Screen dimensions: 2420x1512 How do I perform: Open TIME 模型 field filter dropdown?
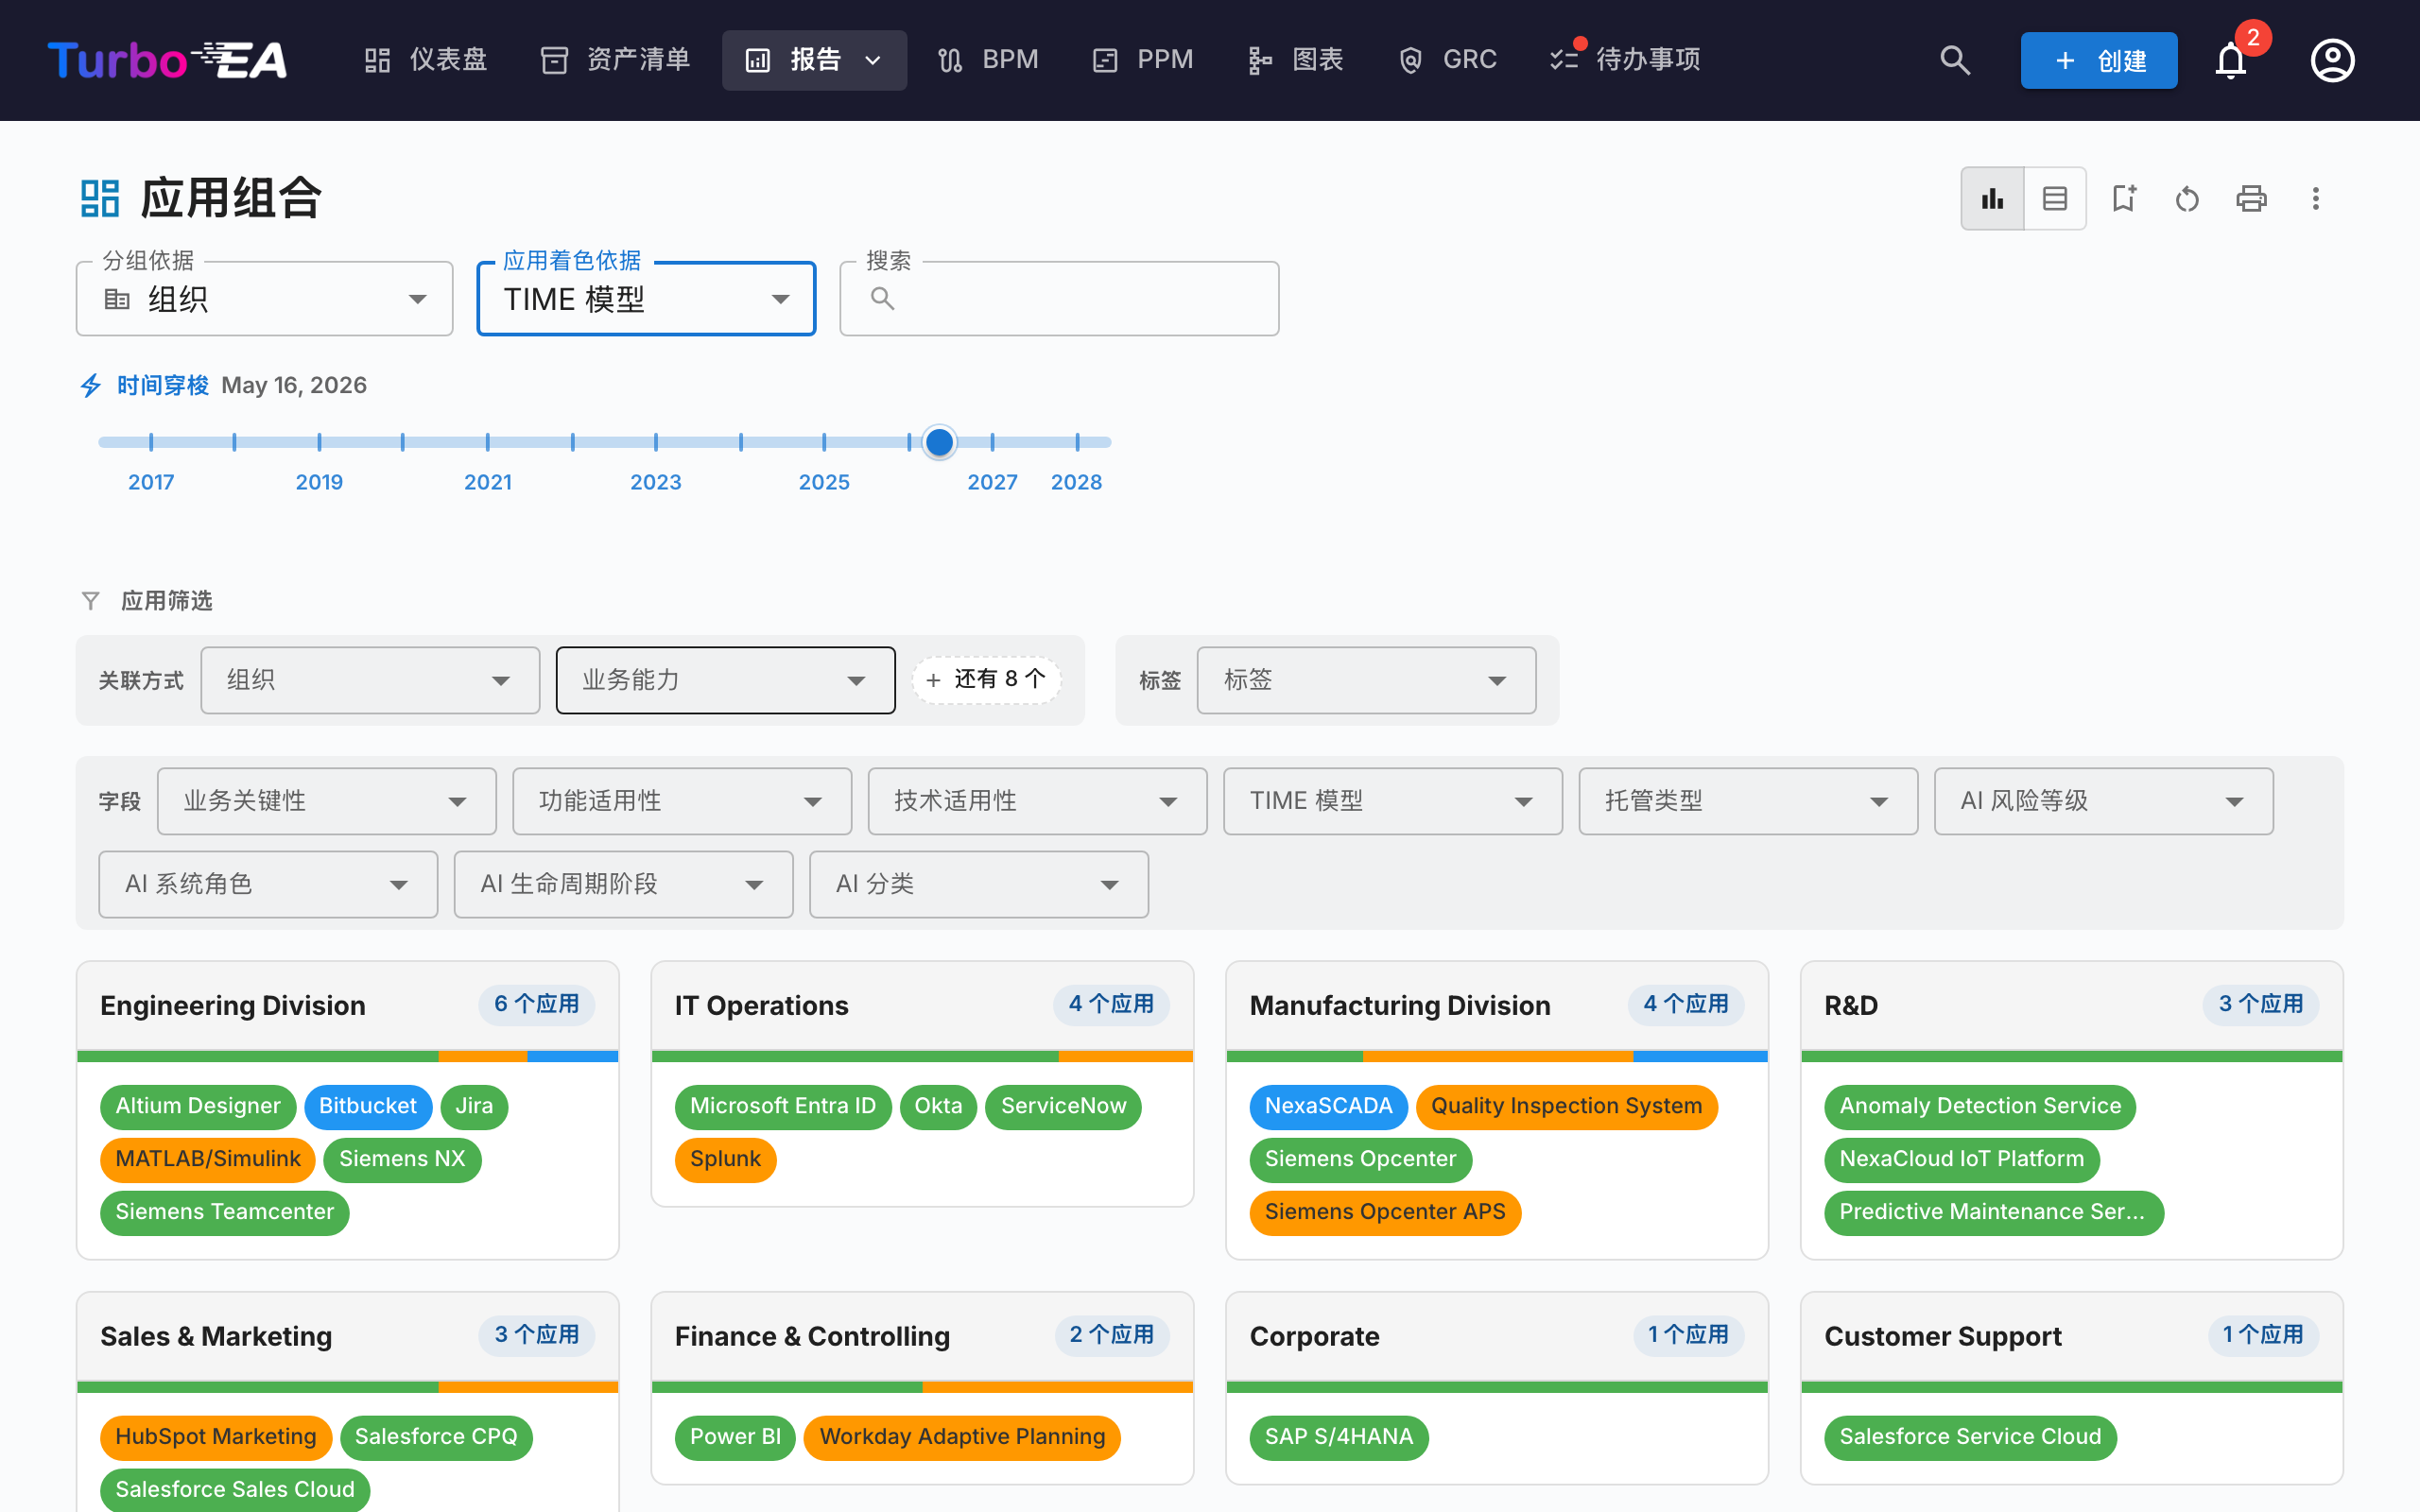click(x=1393, y=801)
